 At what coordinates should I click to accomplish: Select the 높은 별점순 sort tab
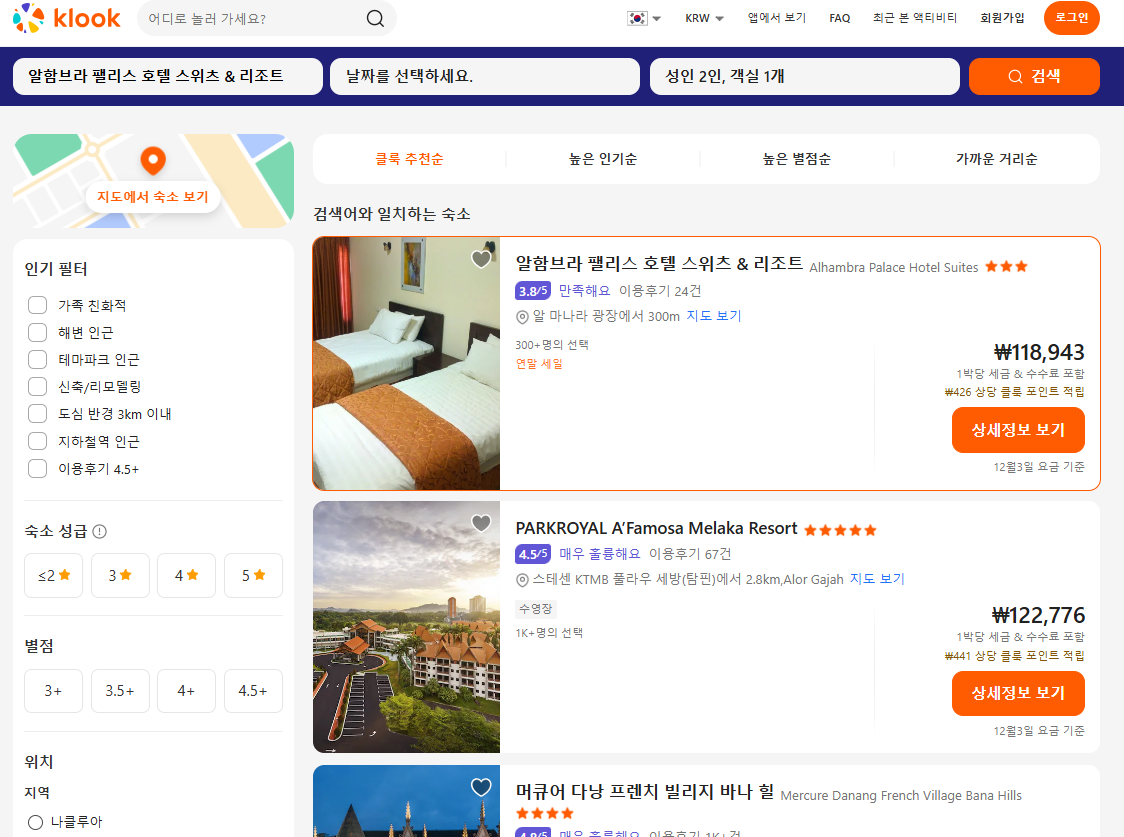(797, 159)
